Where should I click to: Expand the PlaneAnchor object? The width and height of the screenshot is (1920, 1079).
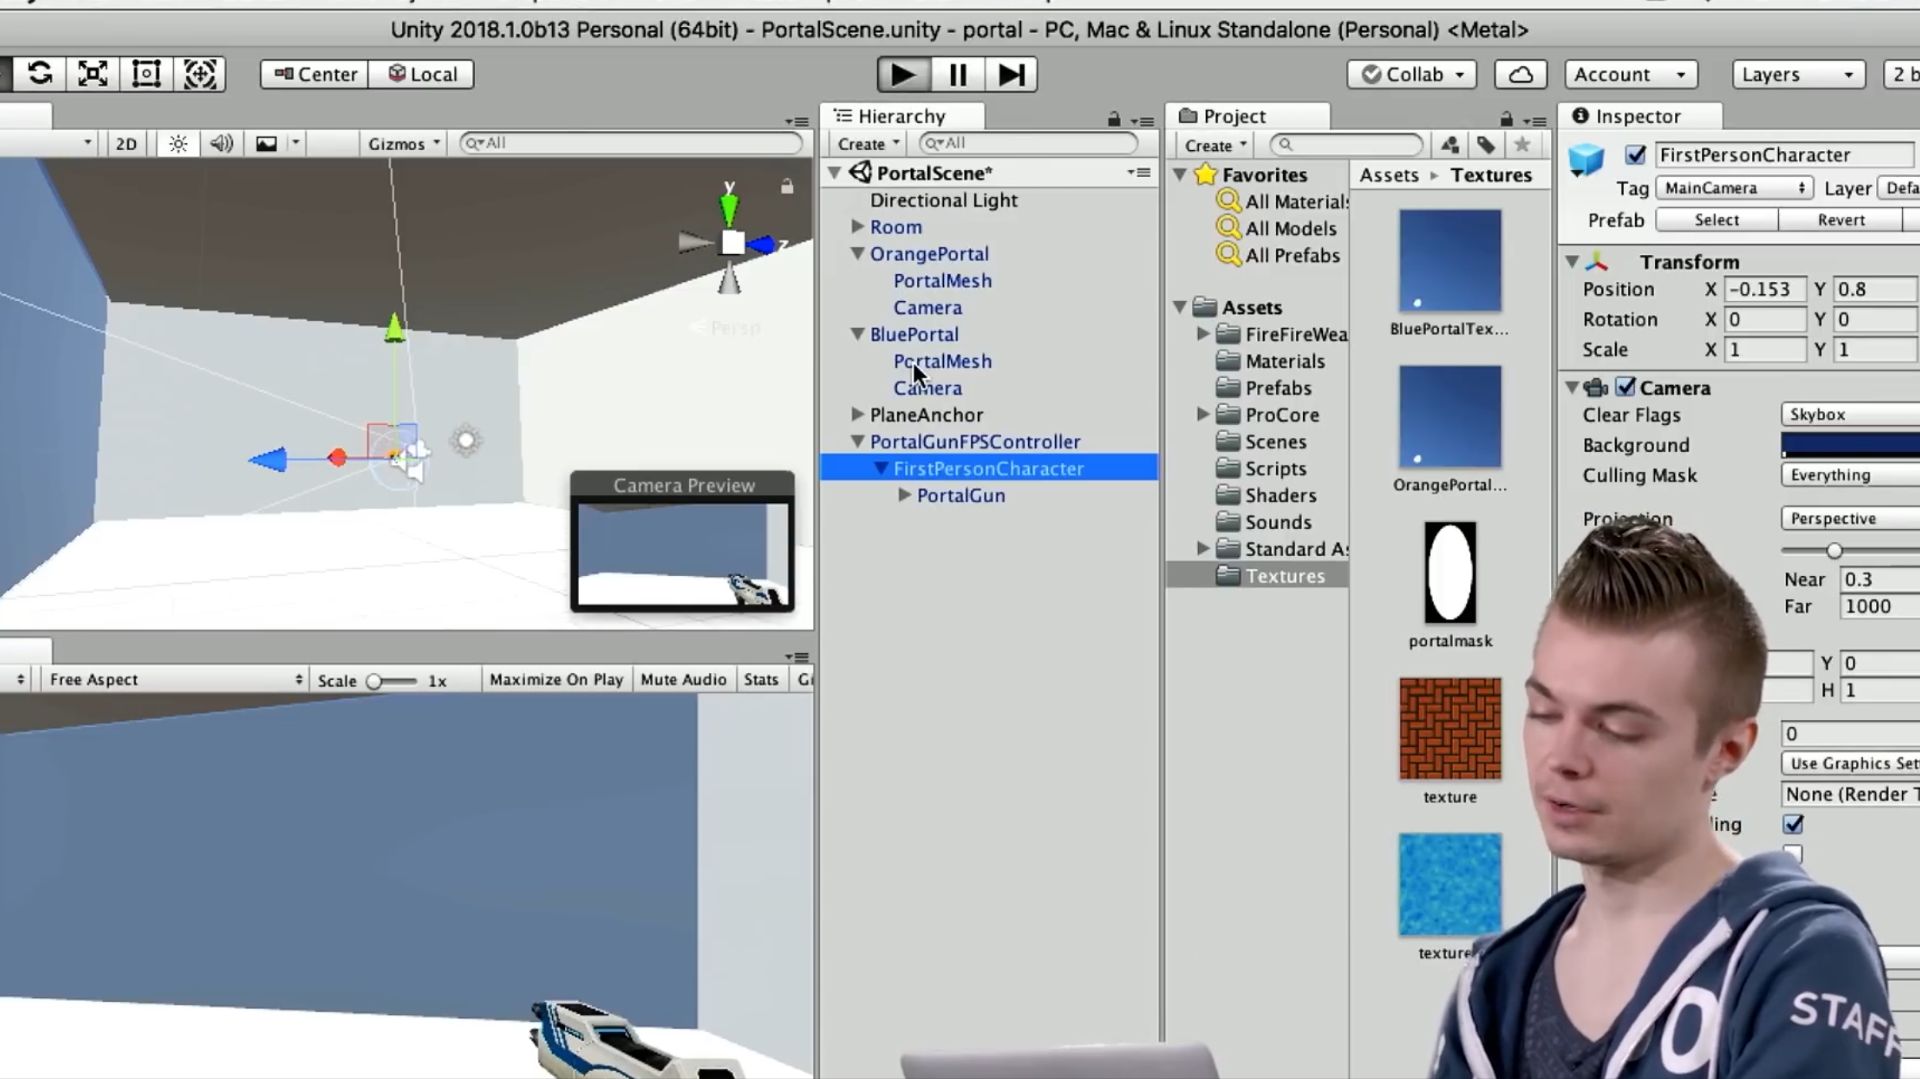pyautogui.click(x=857, y=414)
